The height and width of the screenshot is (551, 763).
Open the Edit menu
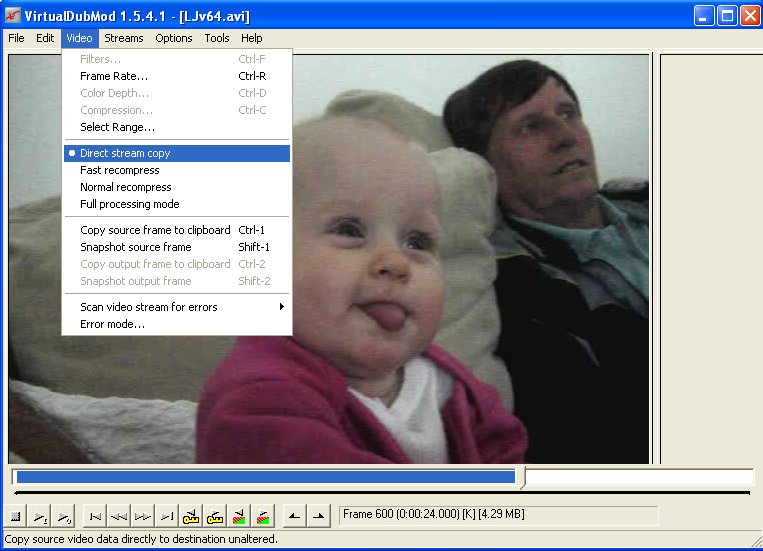tap(45, 38)
